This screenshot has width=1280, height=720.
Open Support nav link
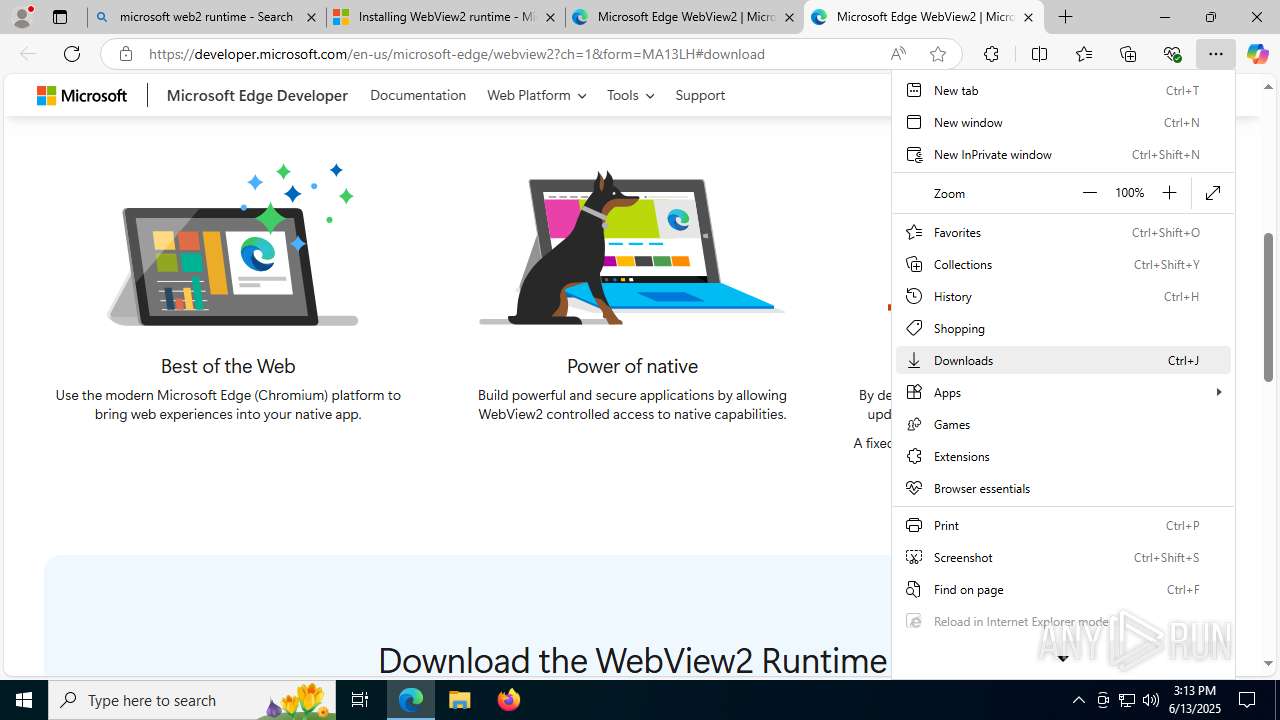[x=700, y=95]
